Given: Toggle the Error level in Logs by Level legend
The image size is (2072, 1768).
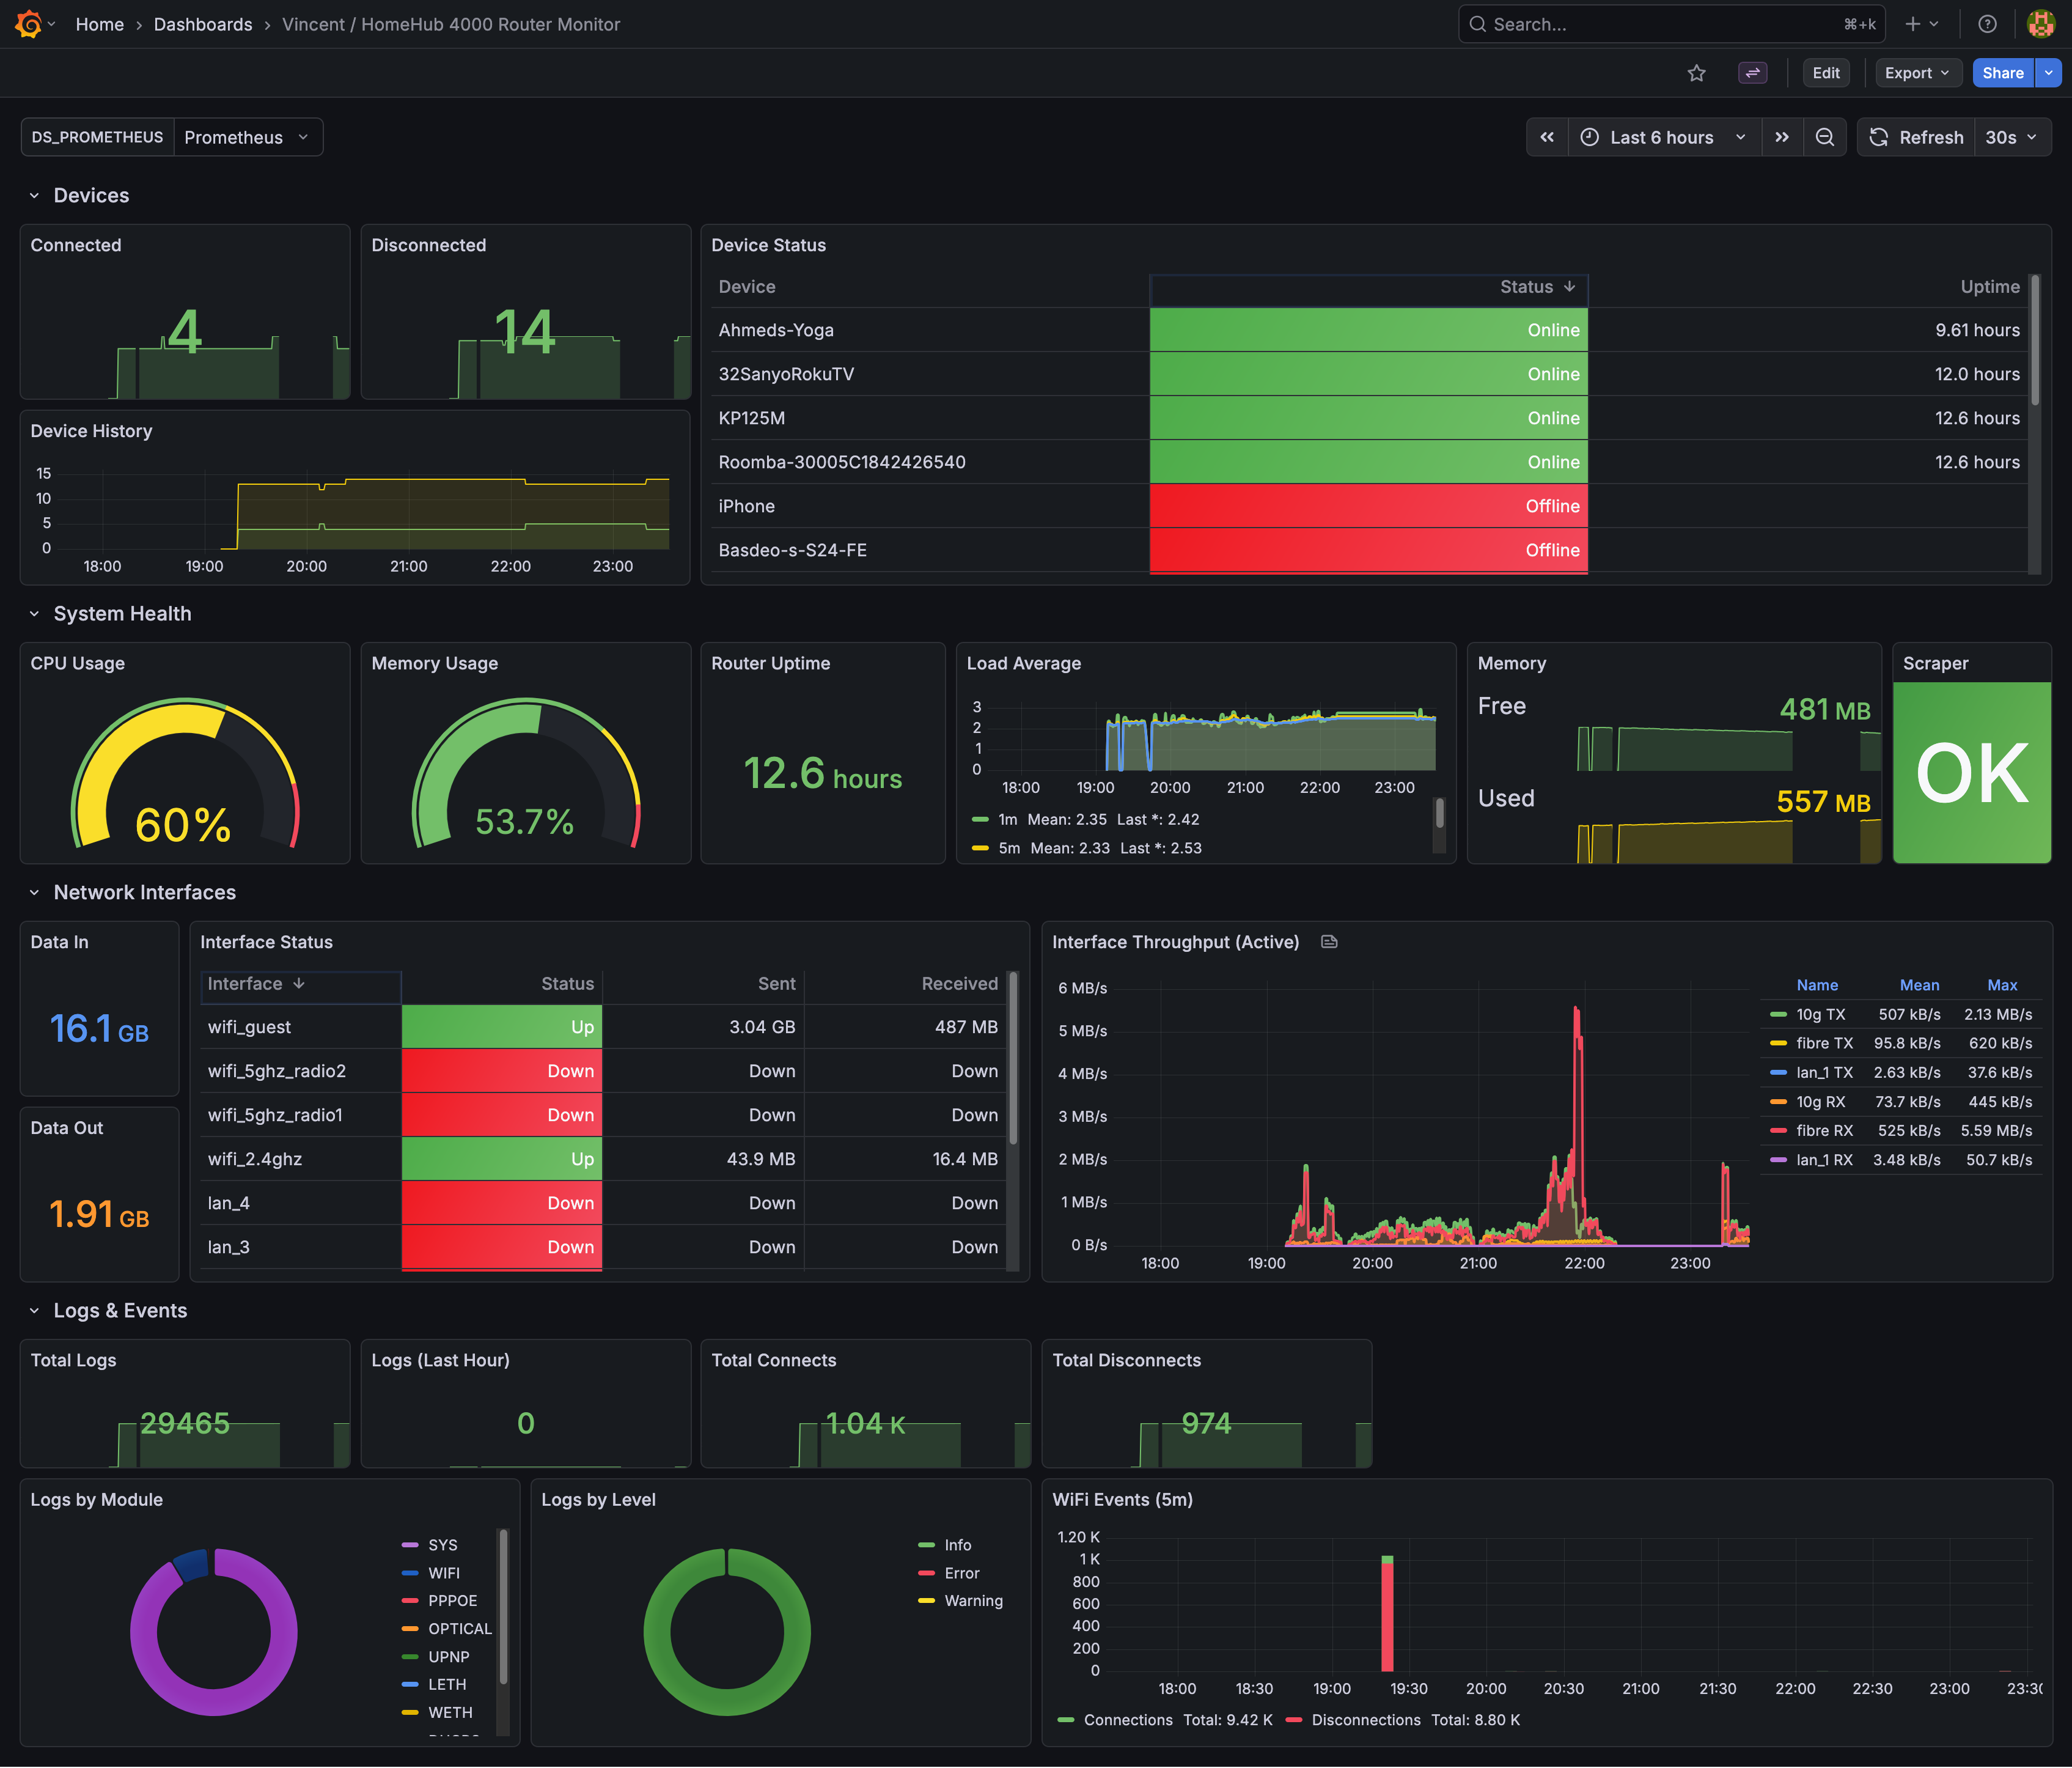Looking at the screenshot, I should (961, 1572).
